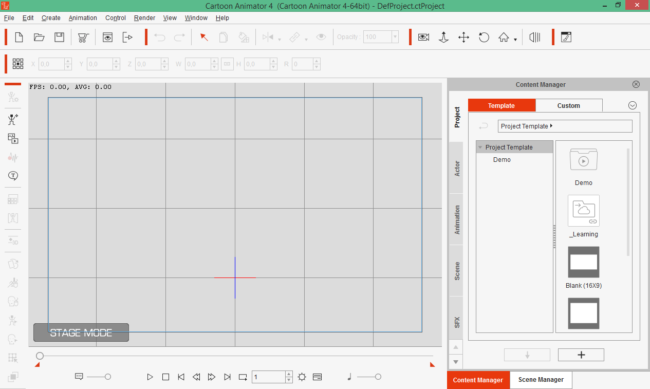This screenshot has width=650, height=389.
Task: Click the Play button
Action: [150, 377]
